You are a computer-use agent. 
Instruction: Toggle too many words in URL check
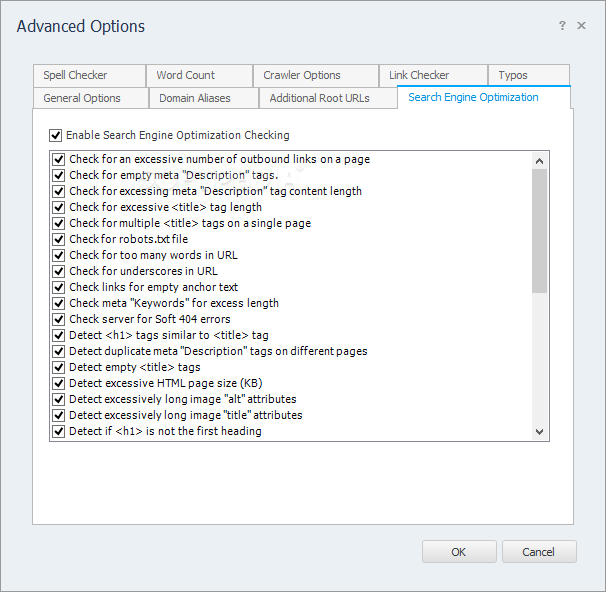coord(58,255)
